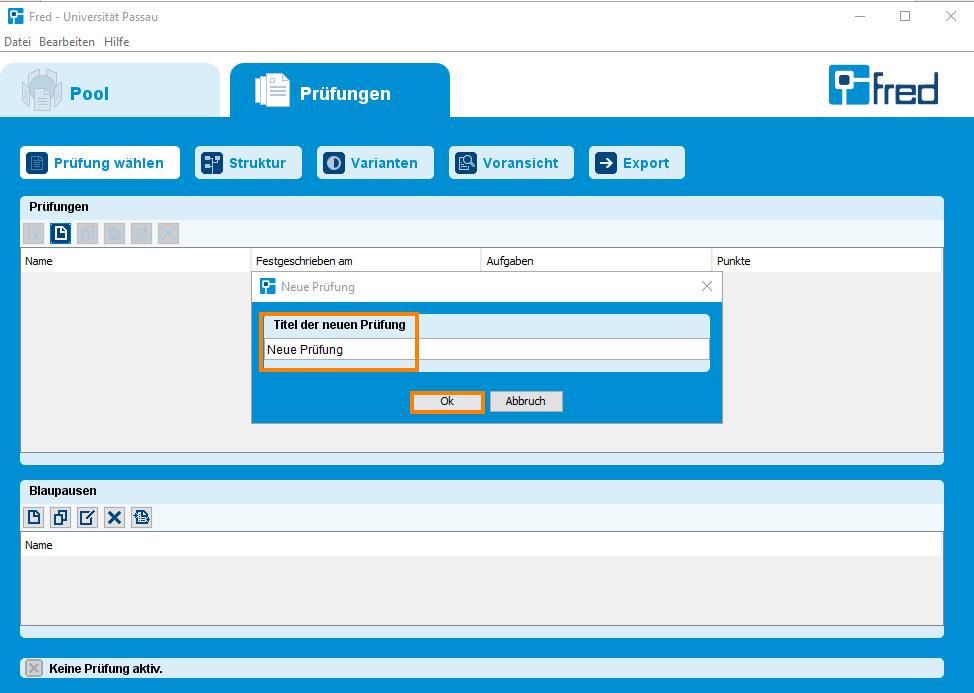Click the Prüfung wählen button
The width and height of the screenshot is (974, 693).
[x=100, y=163]
